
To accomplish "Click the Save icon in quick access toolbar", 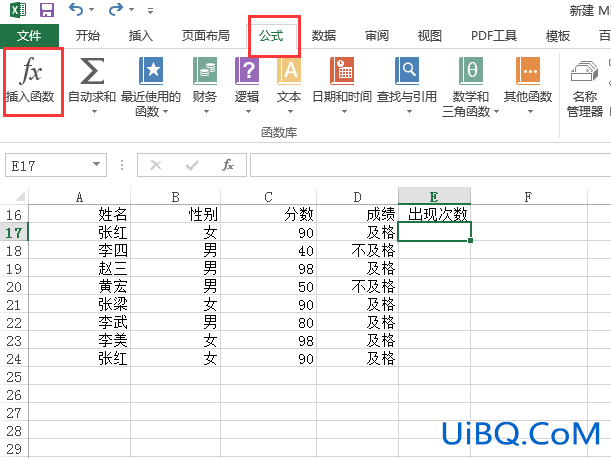I will [x=47, y=9].
